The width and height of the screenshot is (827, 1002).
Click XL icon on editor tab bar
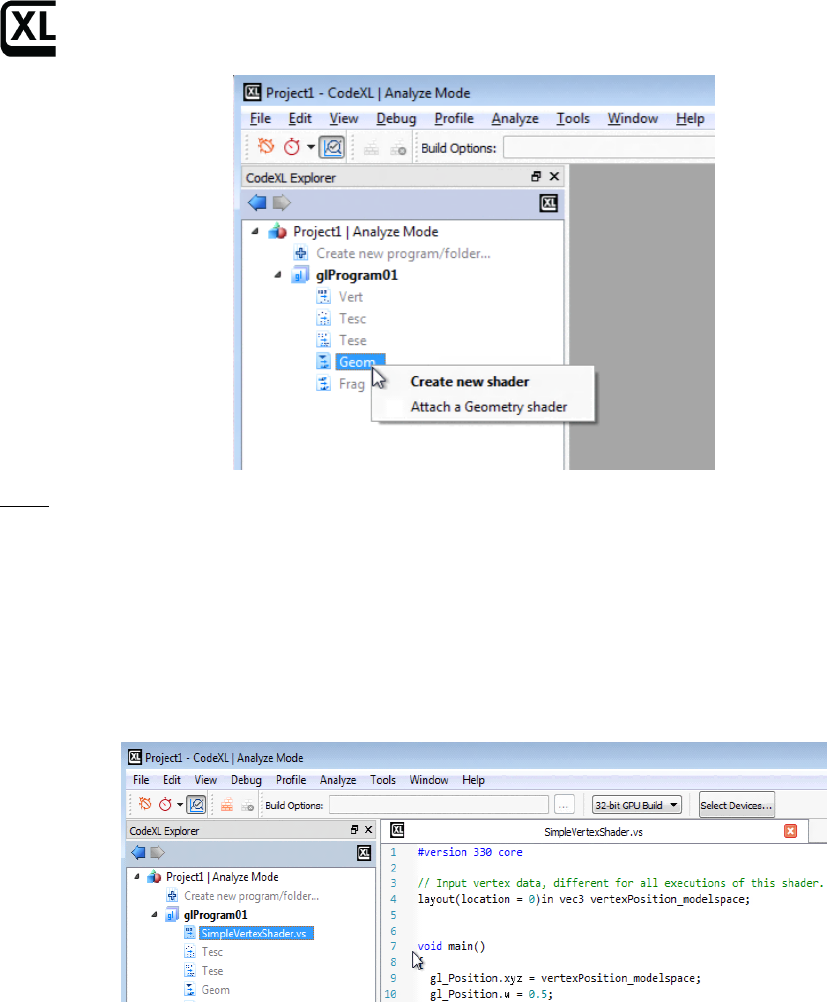397,830
